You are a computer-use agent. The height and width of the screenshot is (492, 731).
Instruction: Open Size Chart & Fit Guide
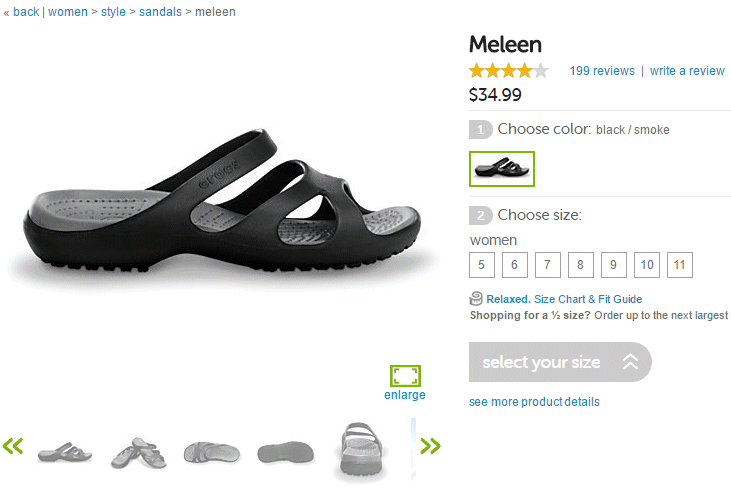[x=588, y=299]
